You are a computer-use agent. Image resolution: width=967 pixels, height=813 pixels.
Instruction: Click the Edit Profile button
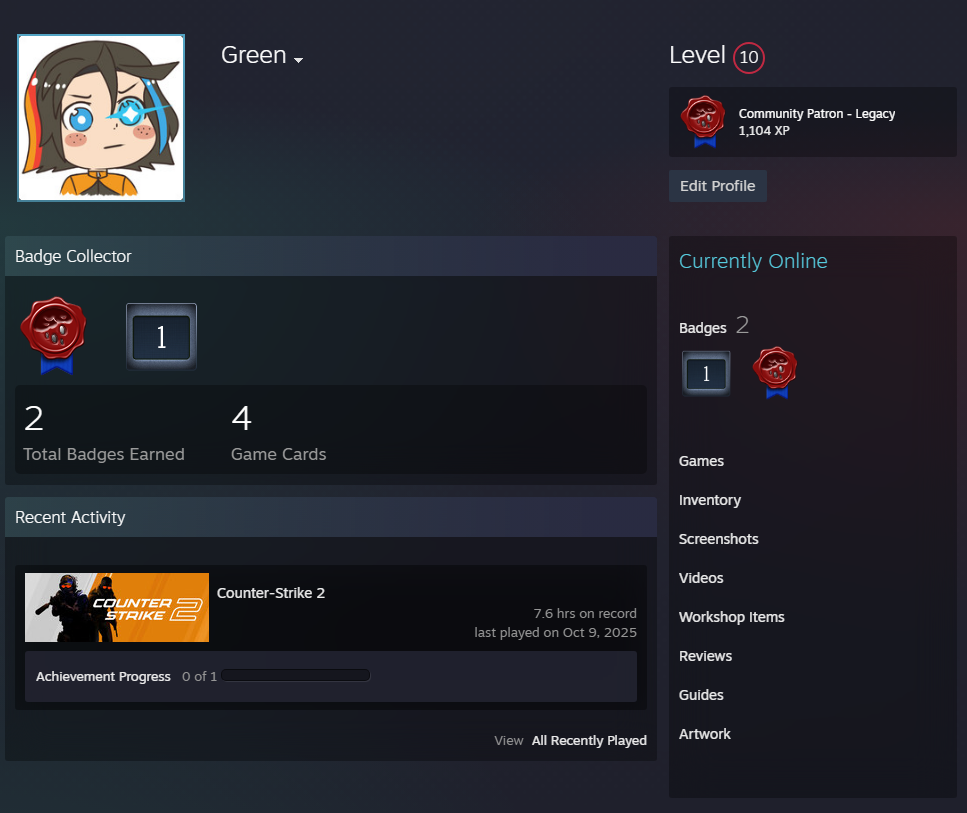point(718,186)
